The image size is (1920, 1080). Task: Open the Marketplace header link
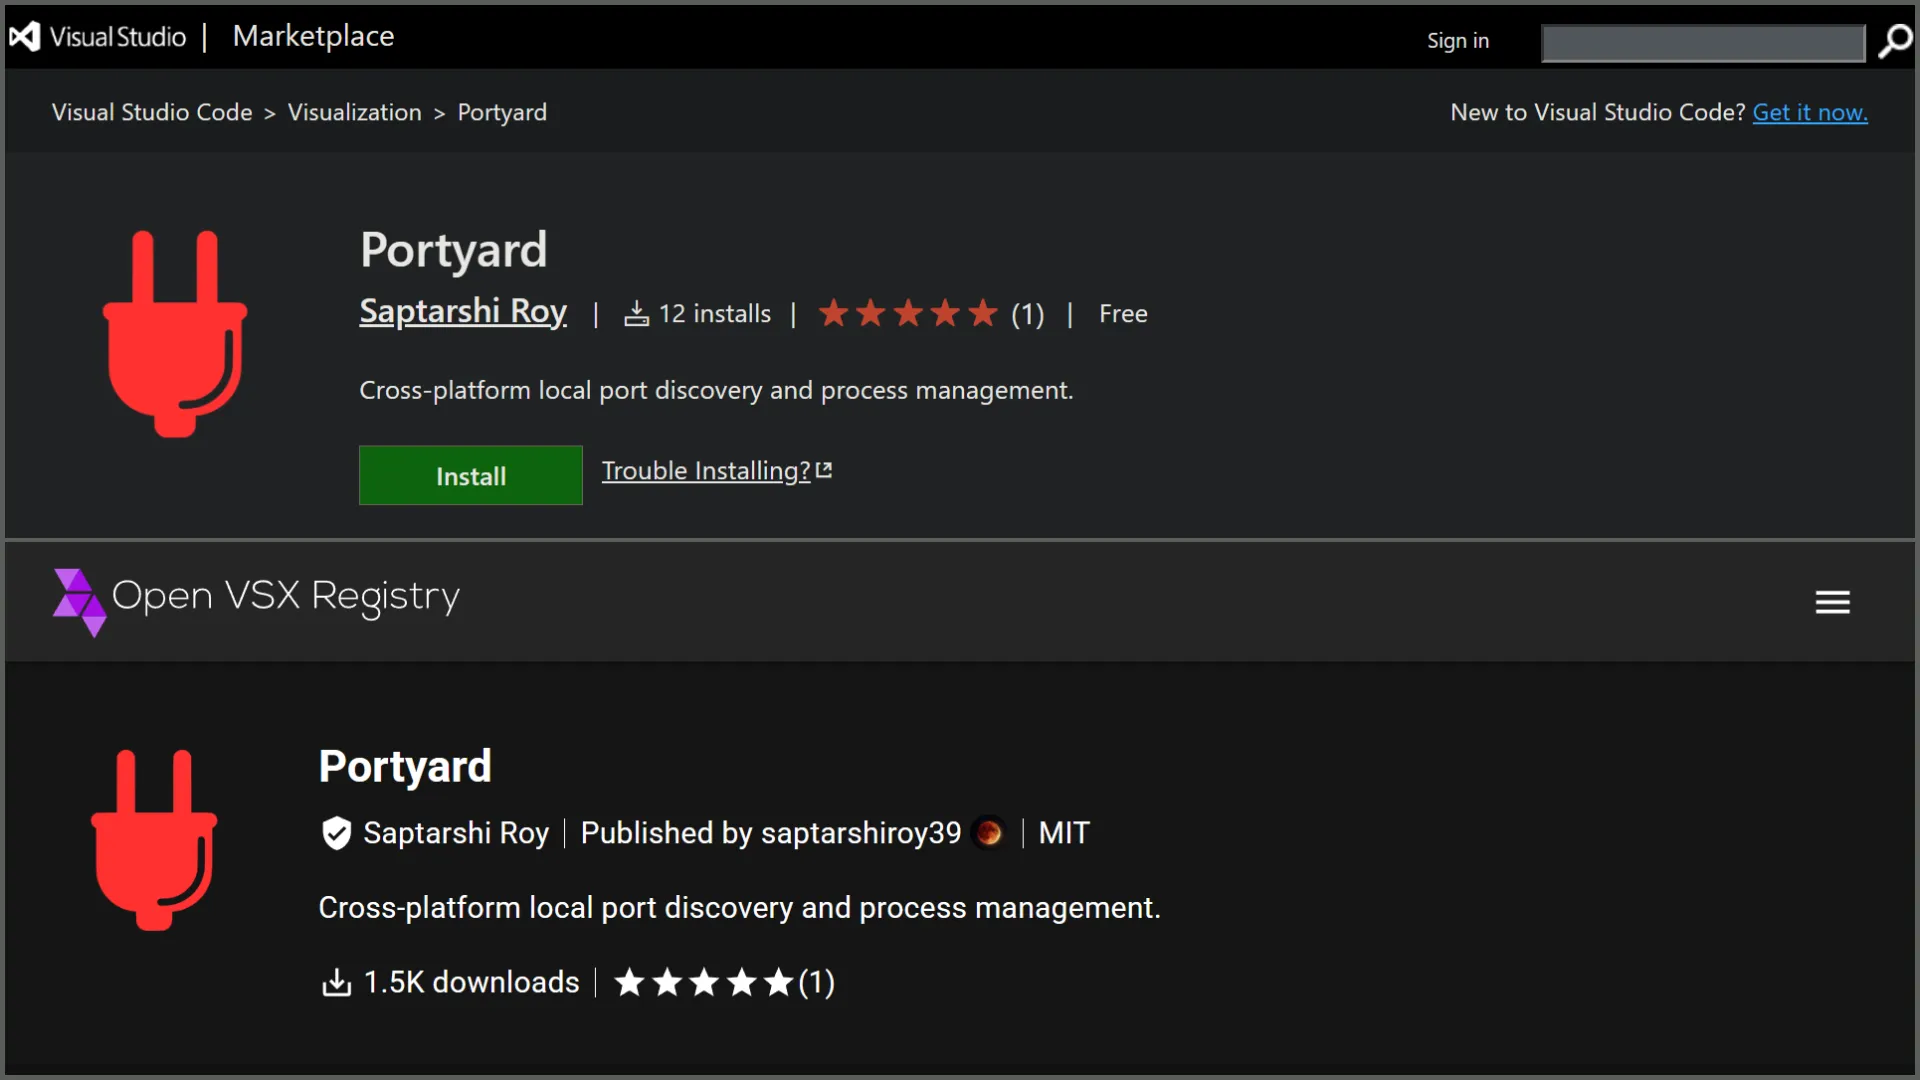[x=313, y=36]
